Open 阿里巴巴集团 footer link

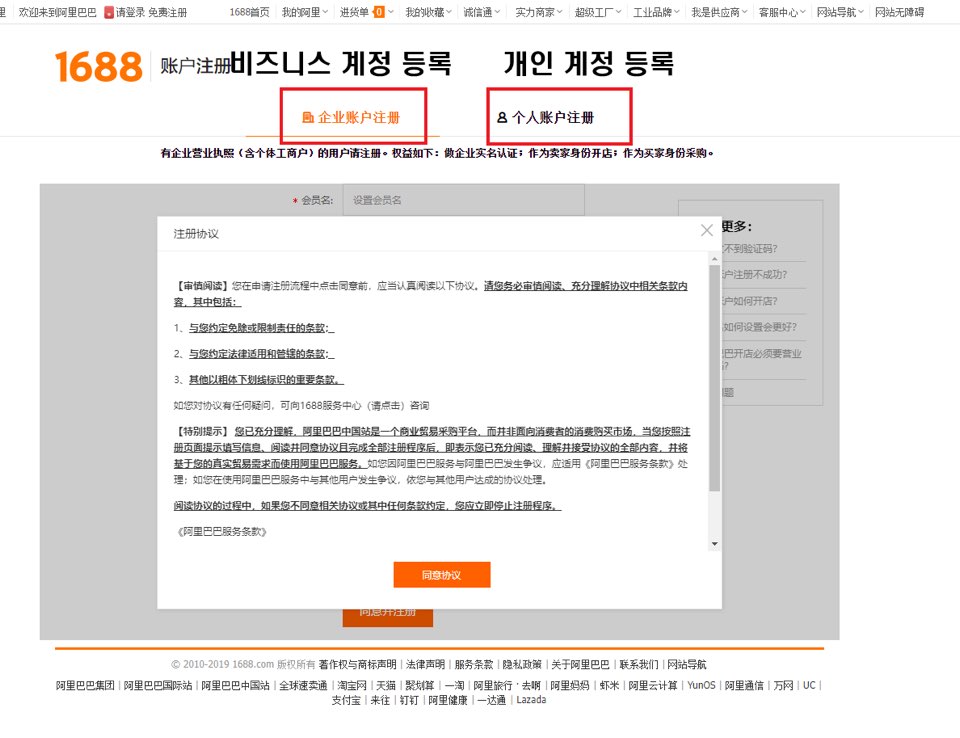click(85, 685)
